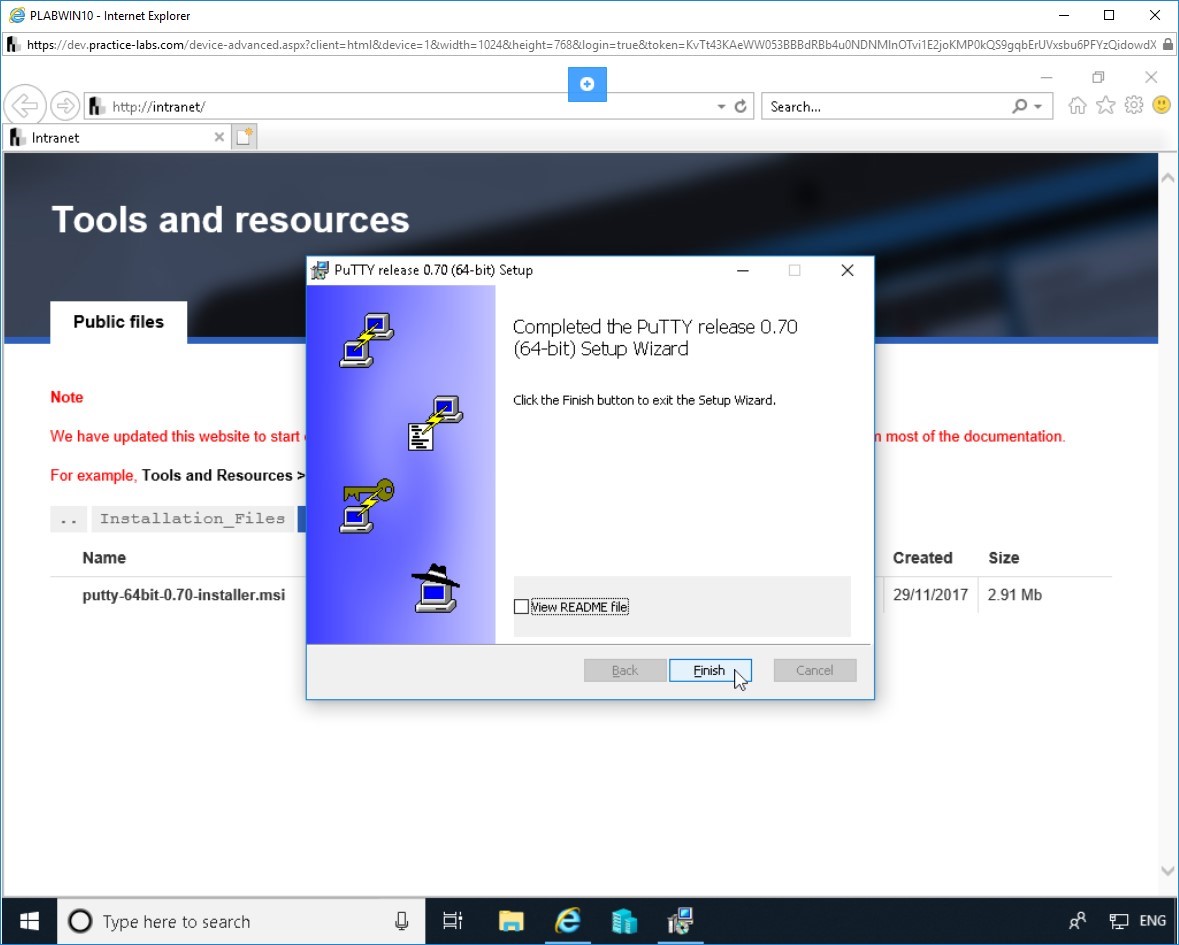Click the scrollbar up arrow on the page
This screenshot has height=945, width=1179.
[x=1168, y=178]
